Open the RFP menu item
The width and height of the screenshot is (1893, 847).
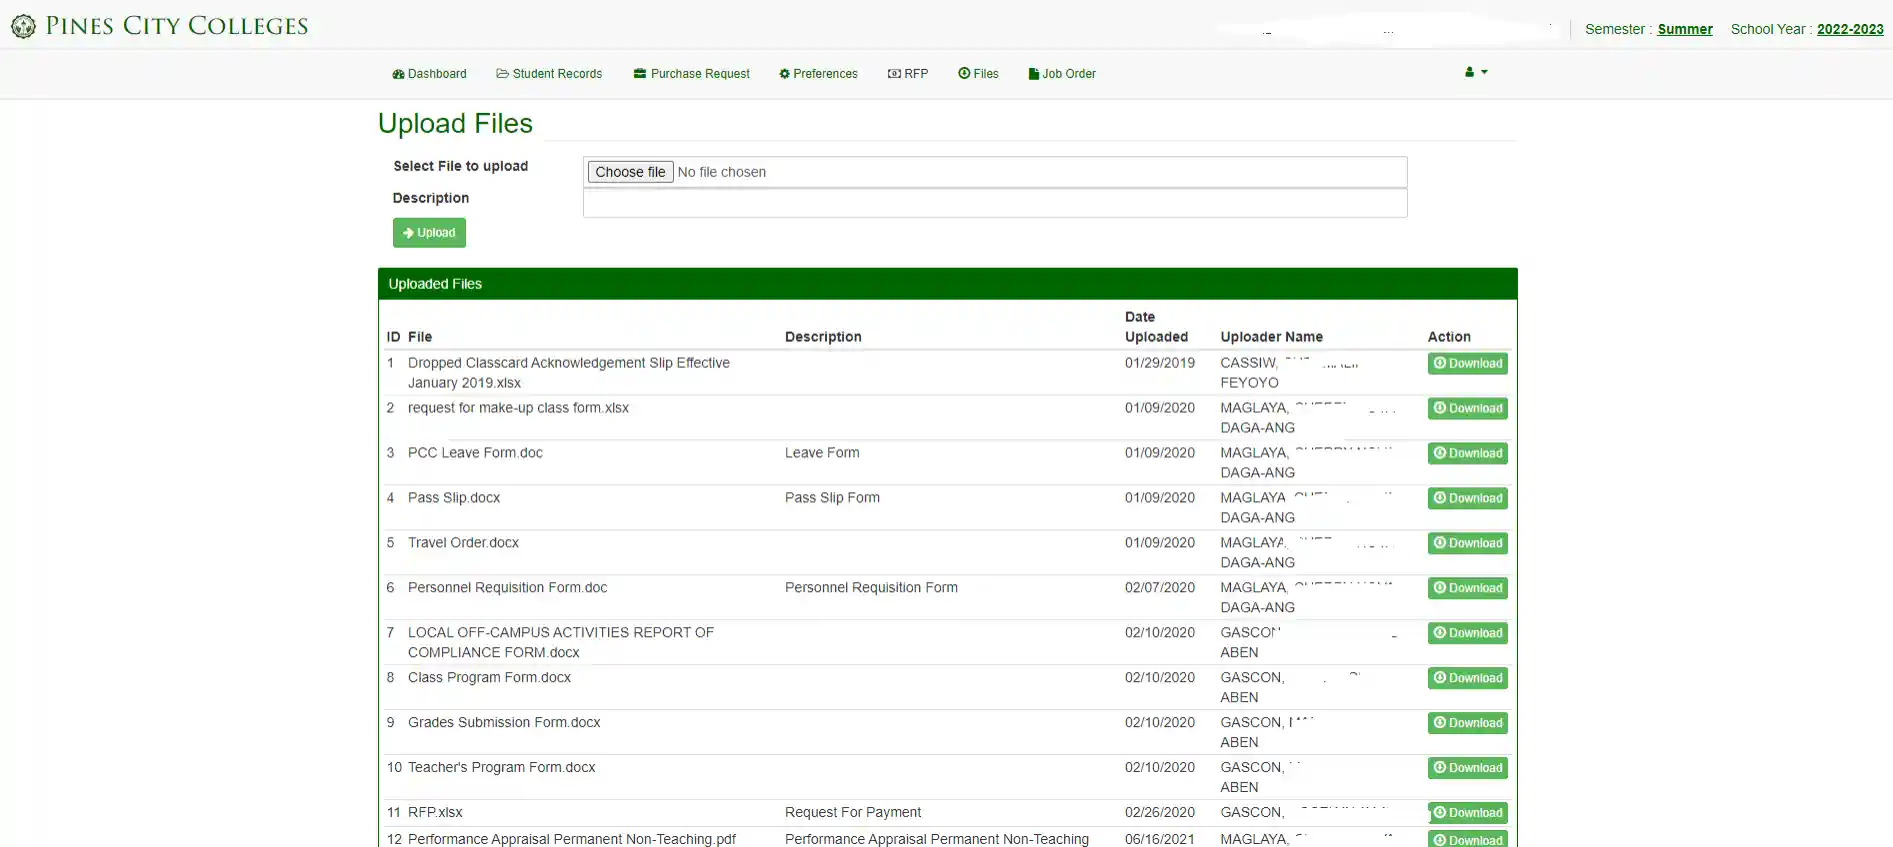(x=908, y=74)
